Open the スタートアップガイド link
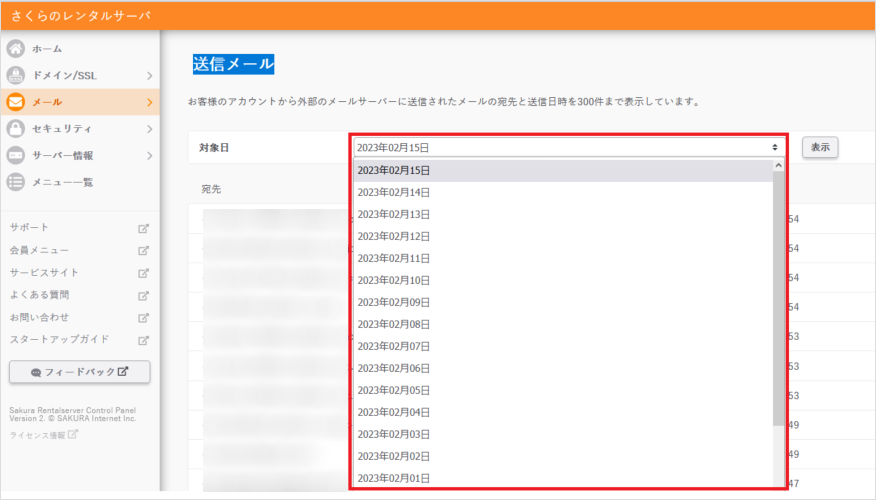 [x=59, y=339]
